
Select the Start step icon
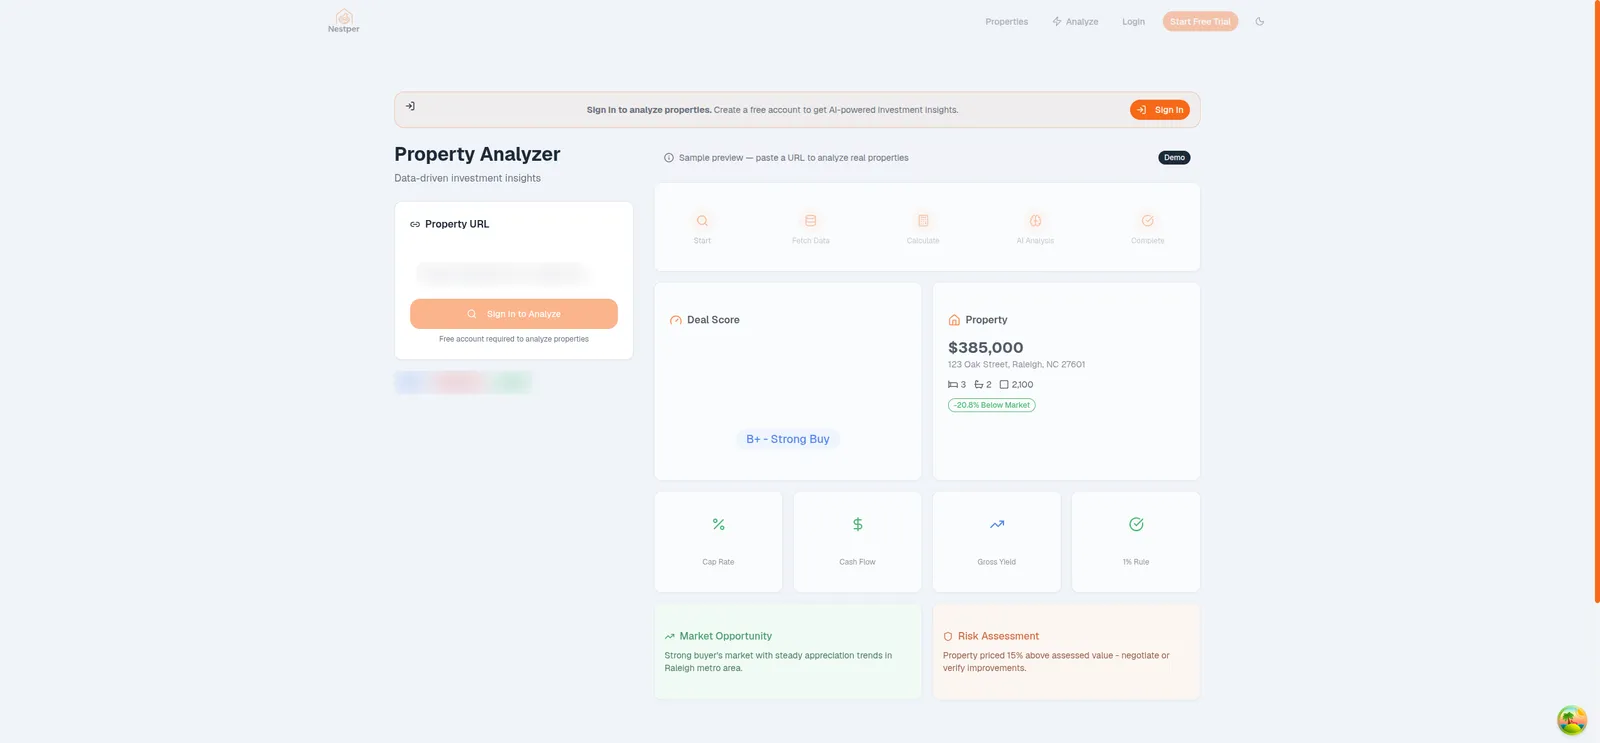[x=702, y=221]
